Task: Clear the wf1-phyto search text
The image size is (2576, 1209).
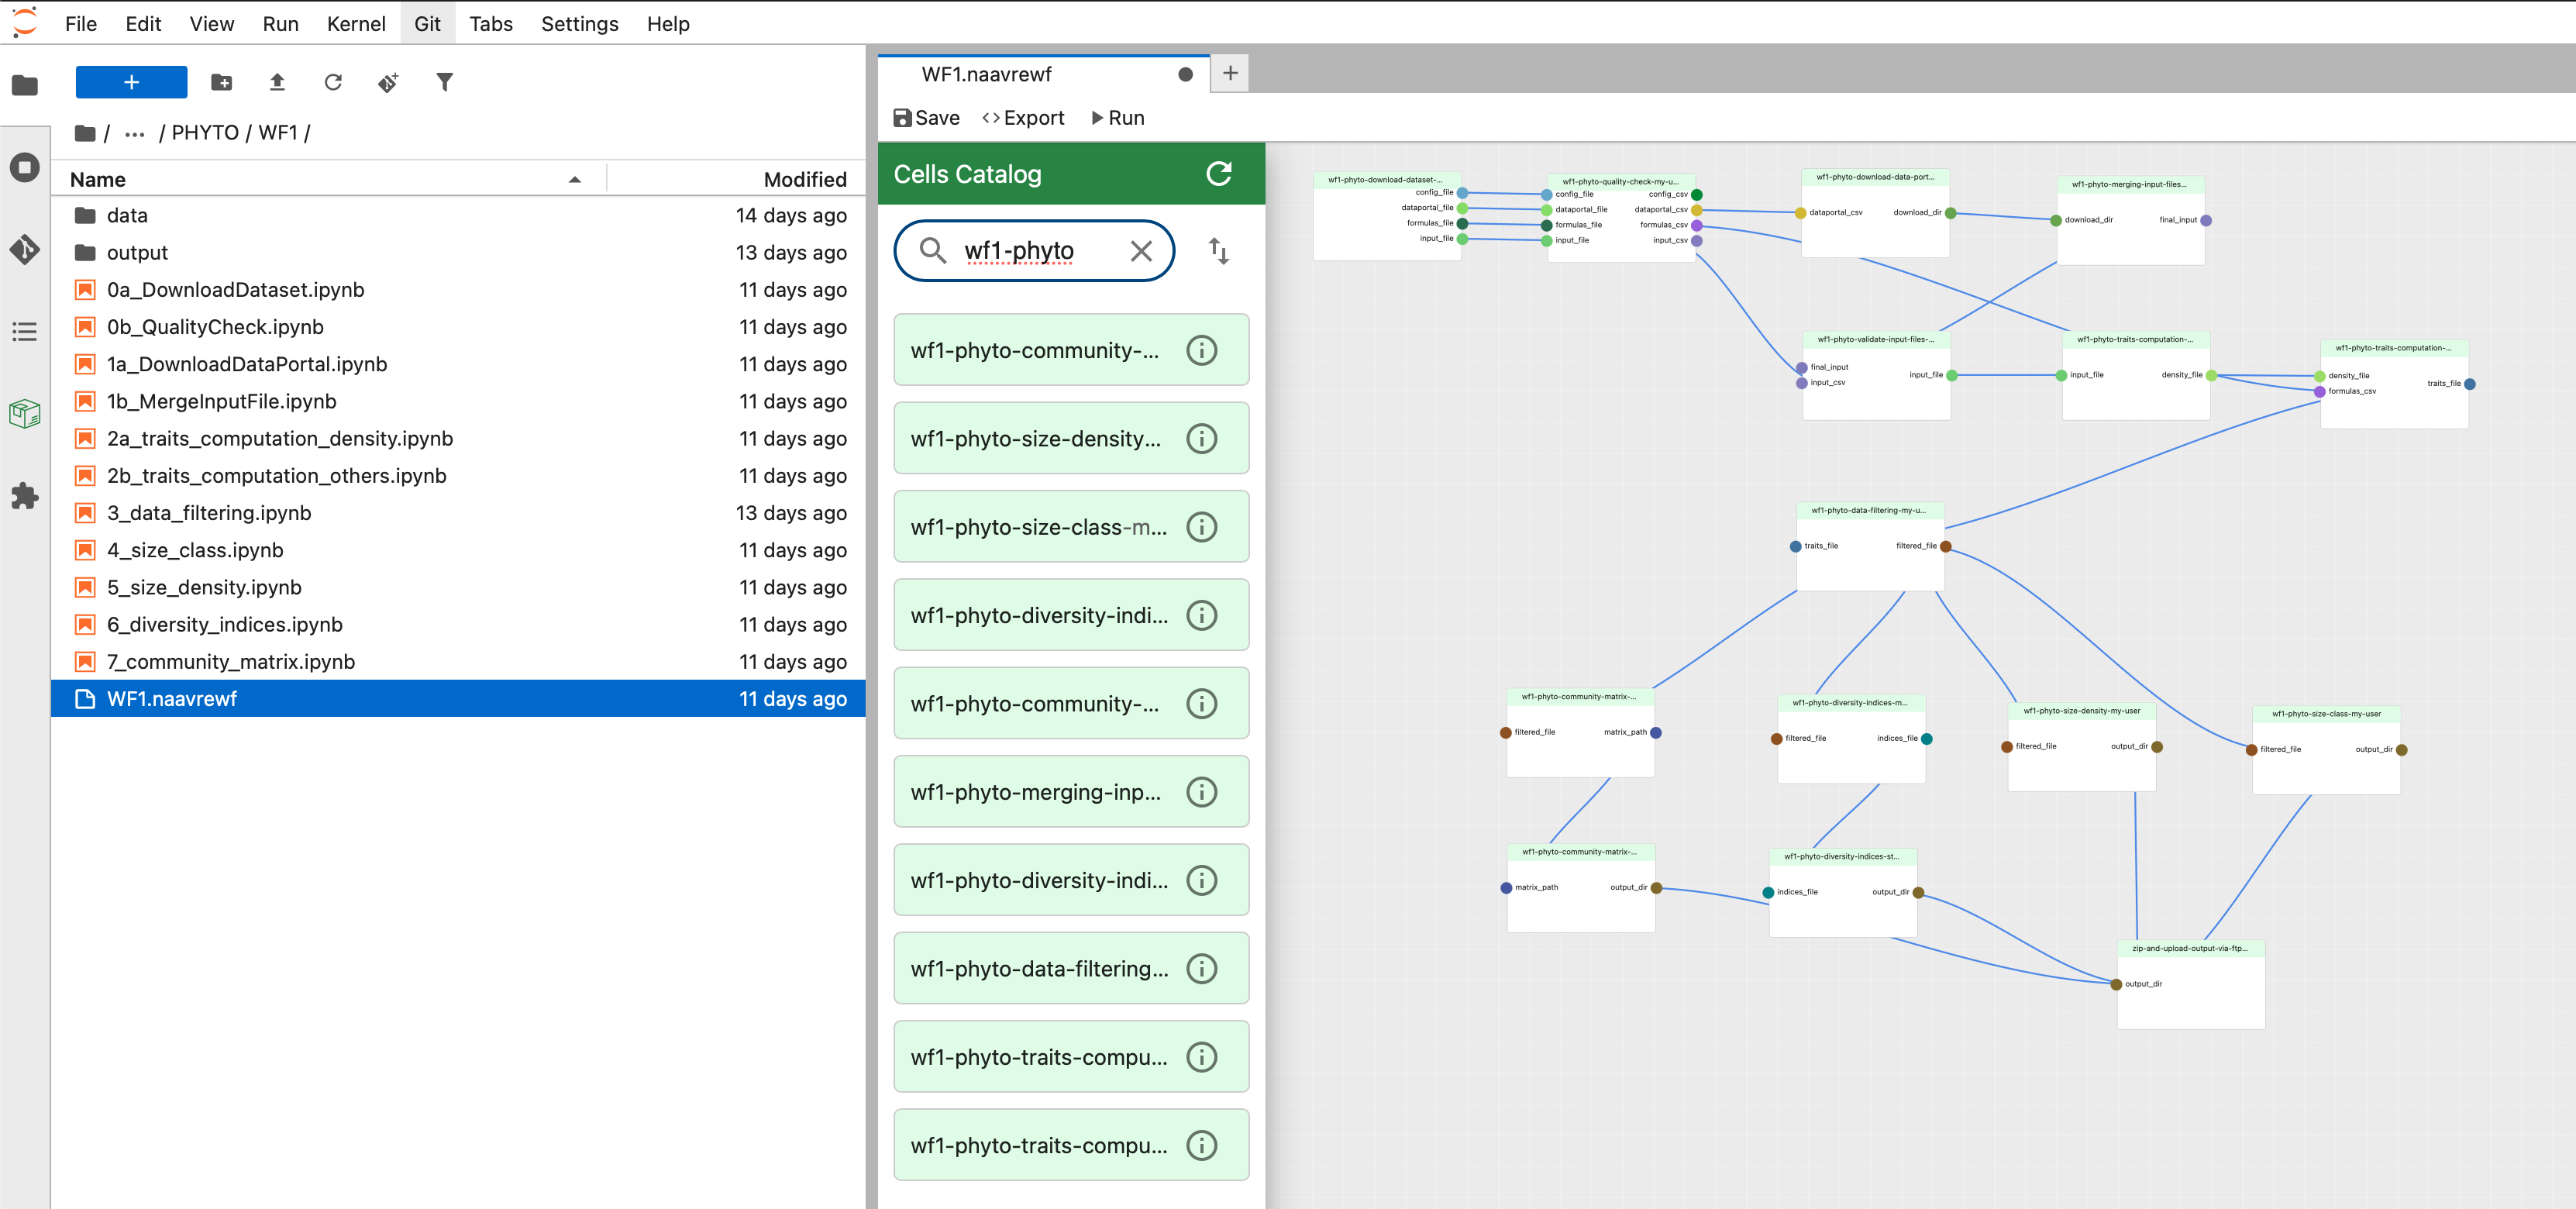Action: tap(1140, 251)
